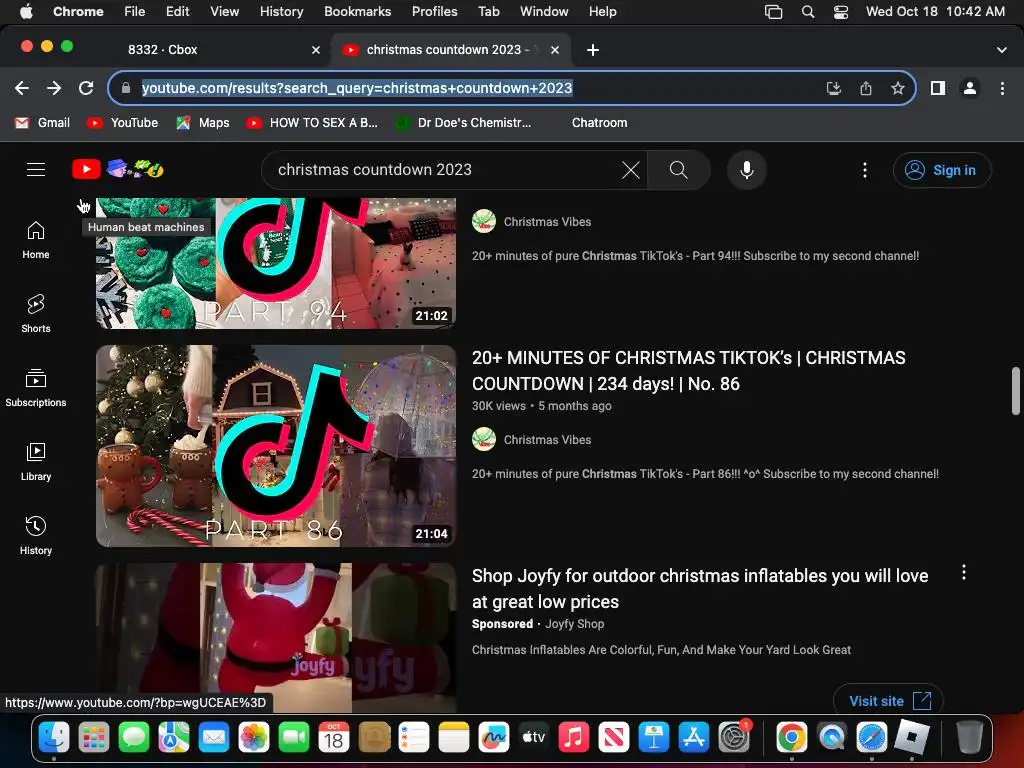Open the YouTube hamburger guide menu

pos(36,170)
